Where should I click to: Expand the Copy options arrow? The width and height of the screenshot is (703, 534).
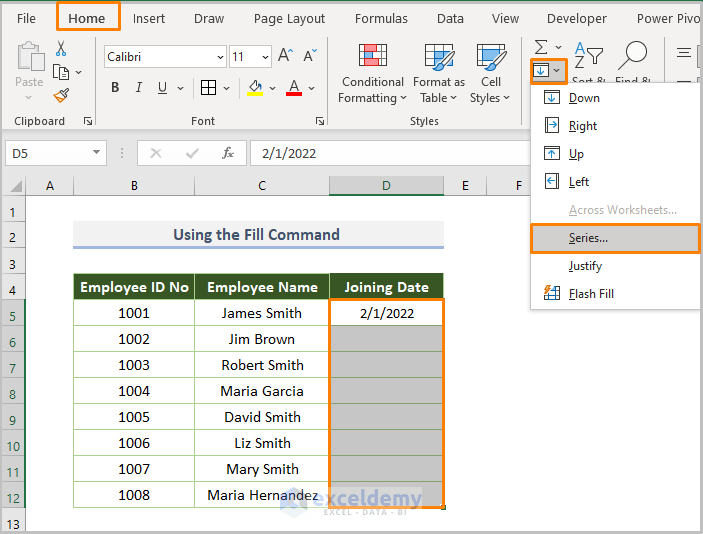tap(78, 72)
